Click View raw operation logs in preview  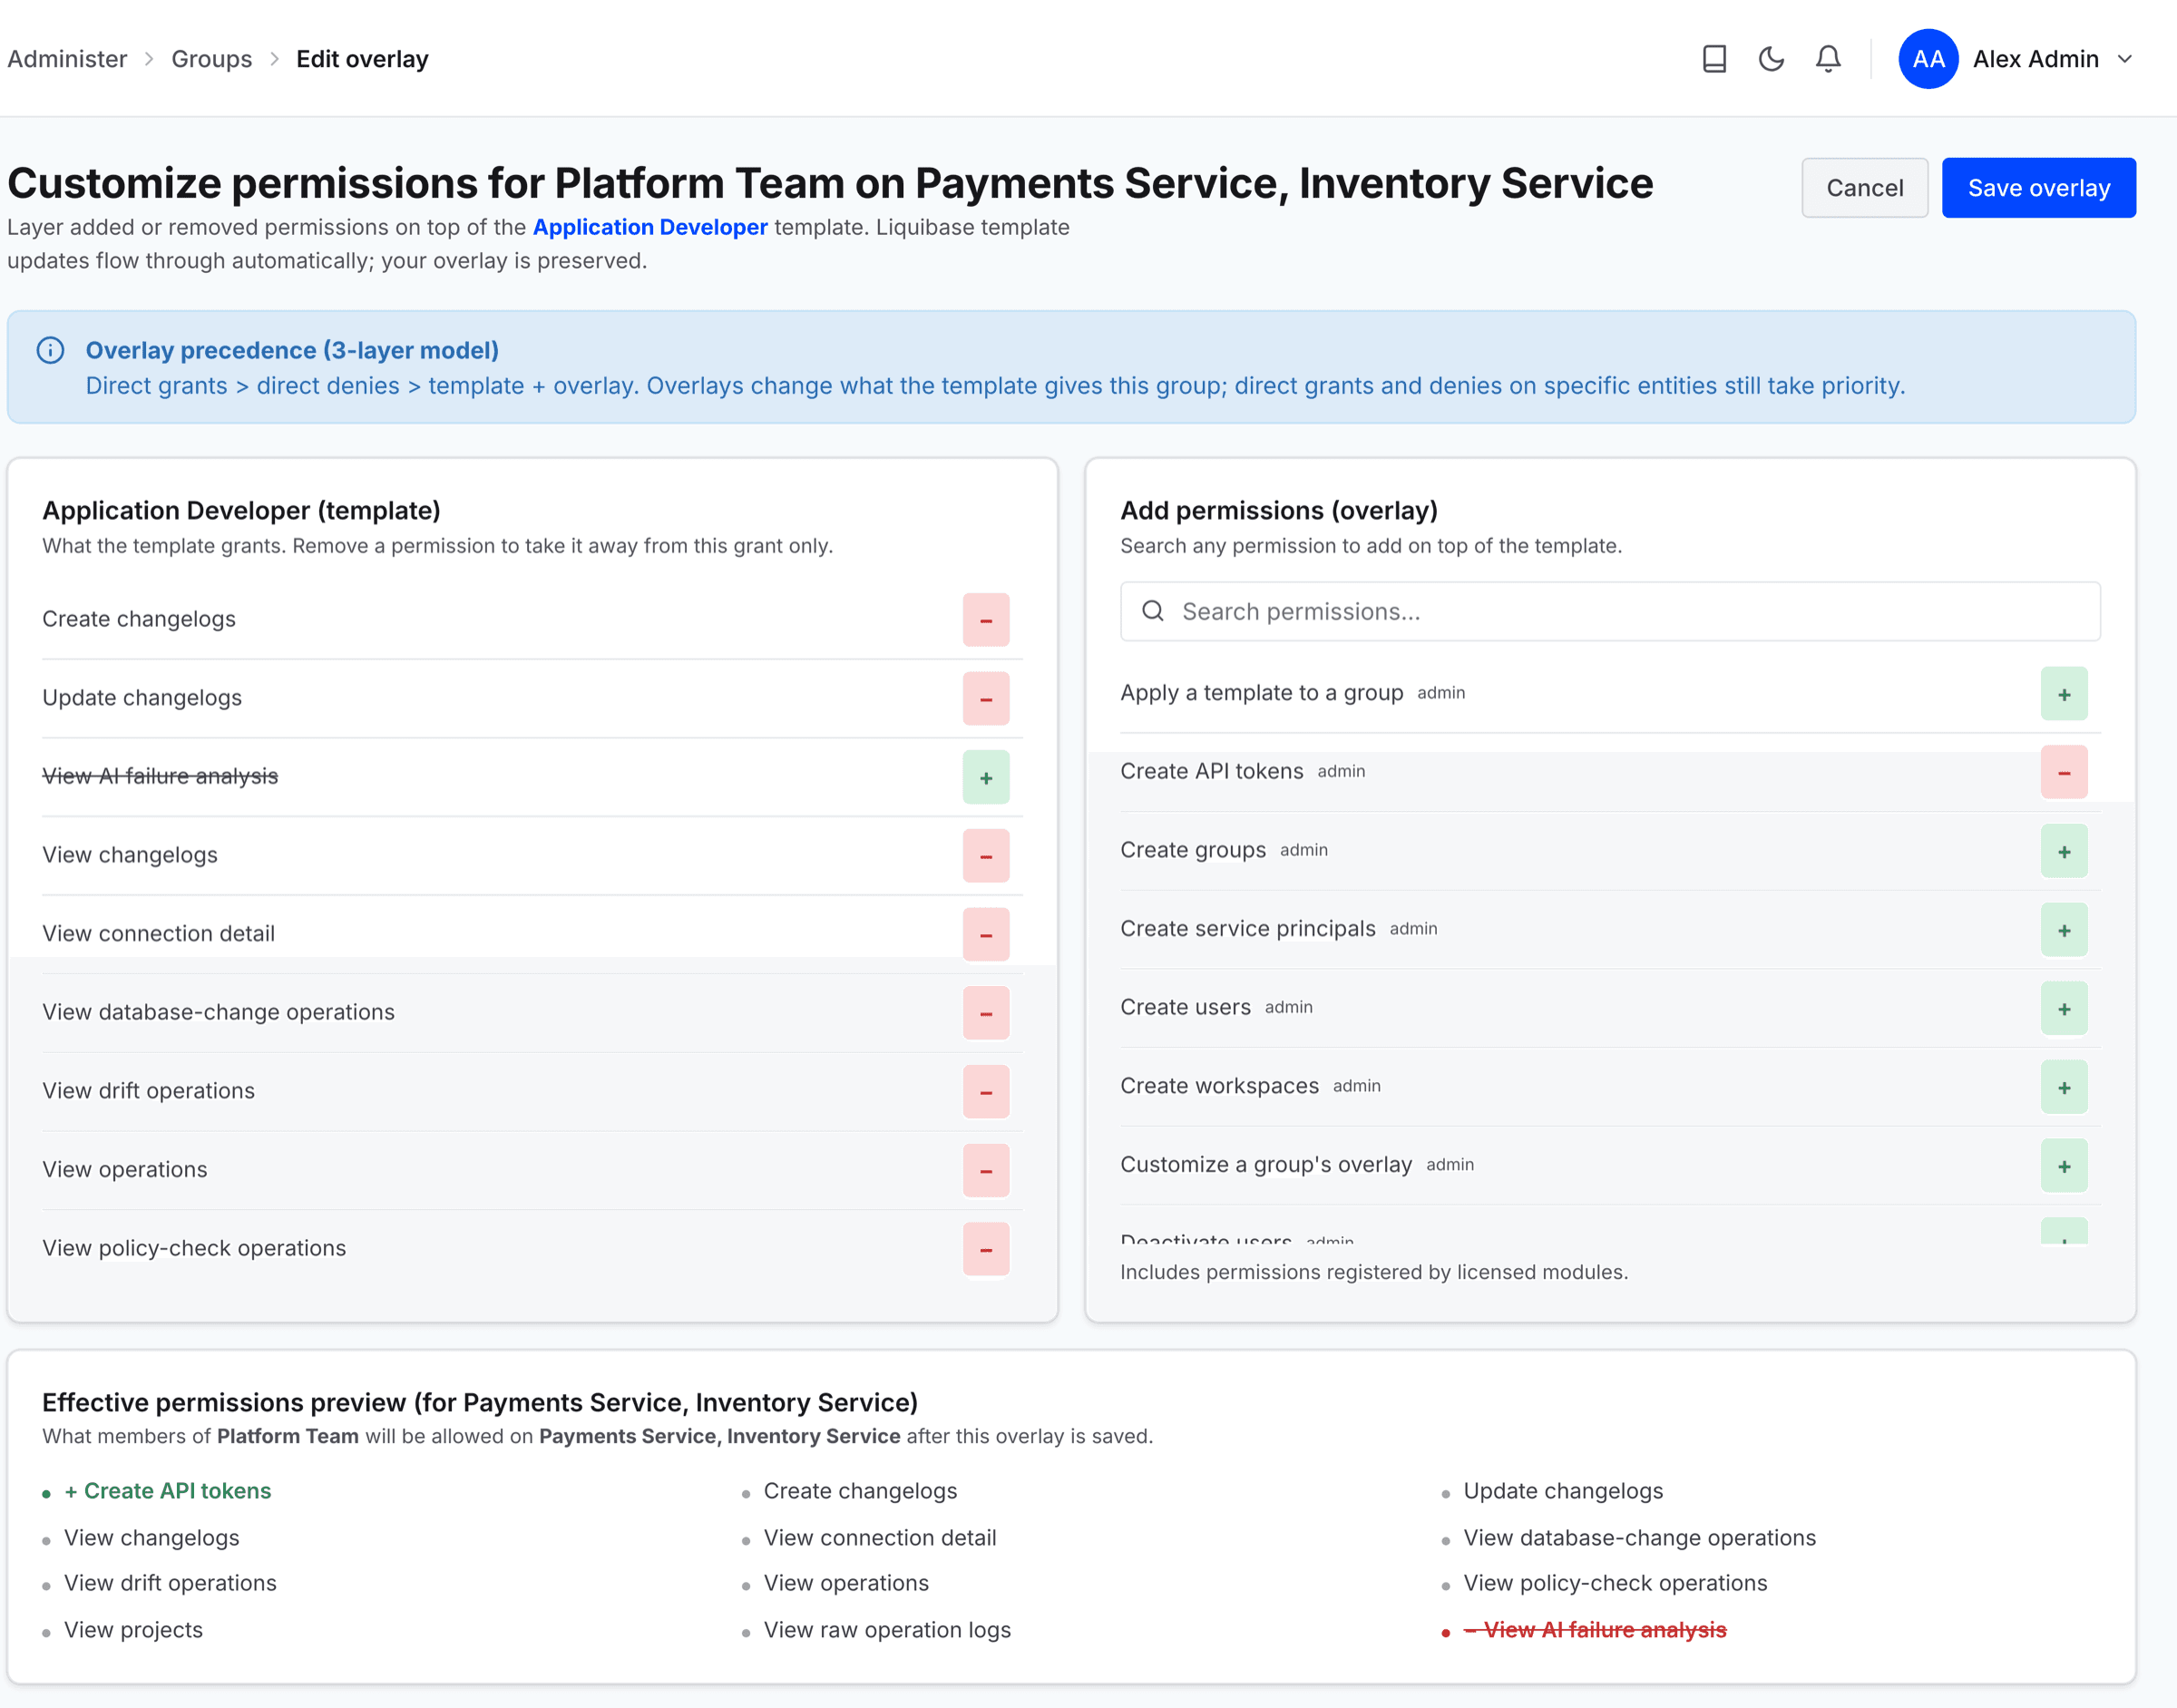pyautogui.click(x=887, y=1629)
